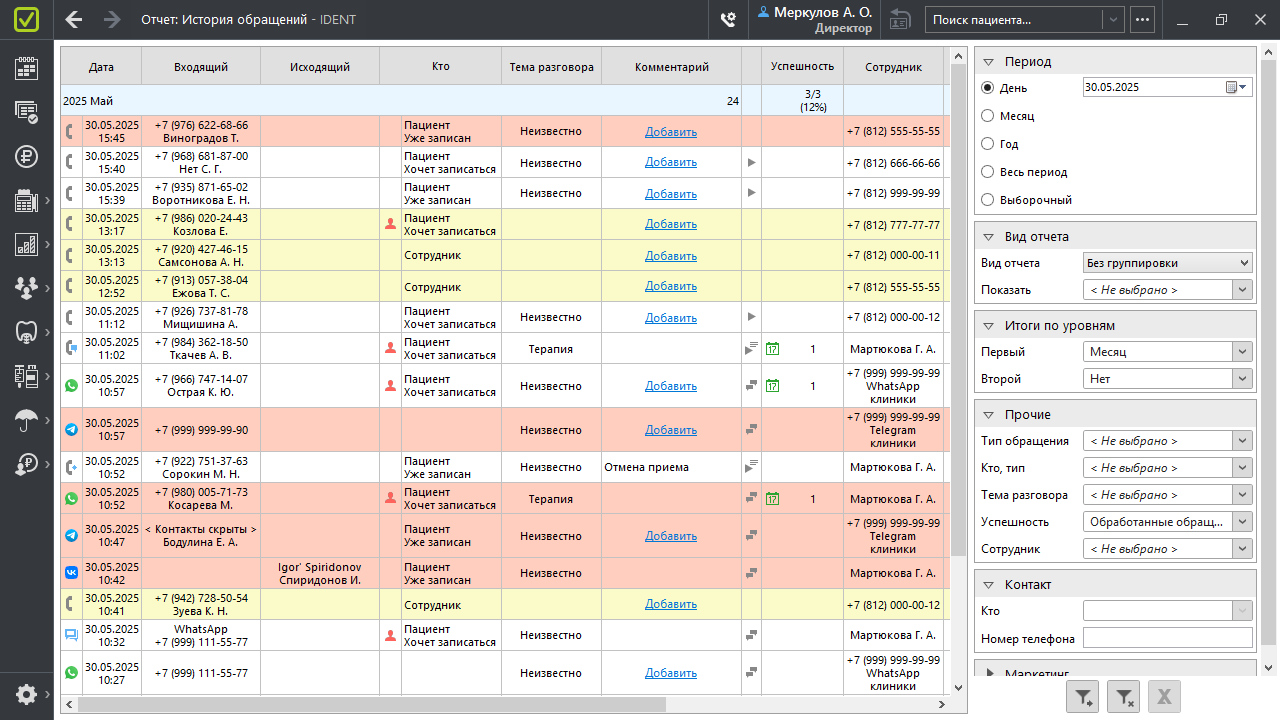The width and height of the screenshot is (1280, 720).
Task: Open the staff salary sidebar icon
Action: tap(26, 464)
